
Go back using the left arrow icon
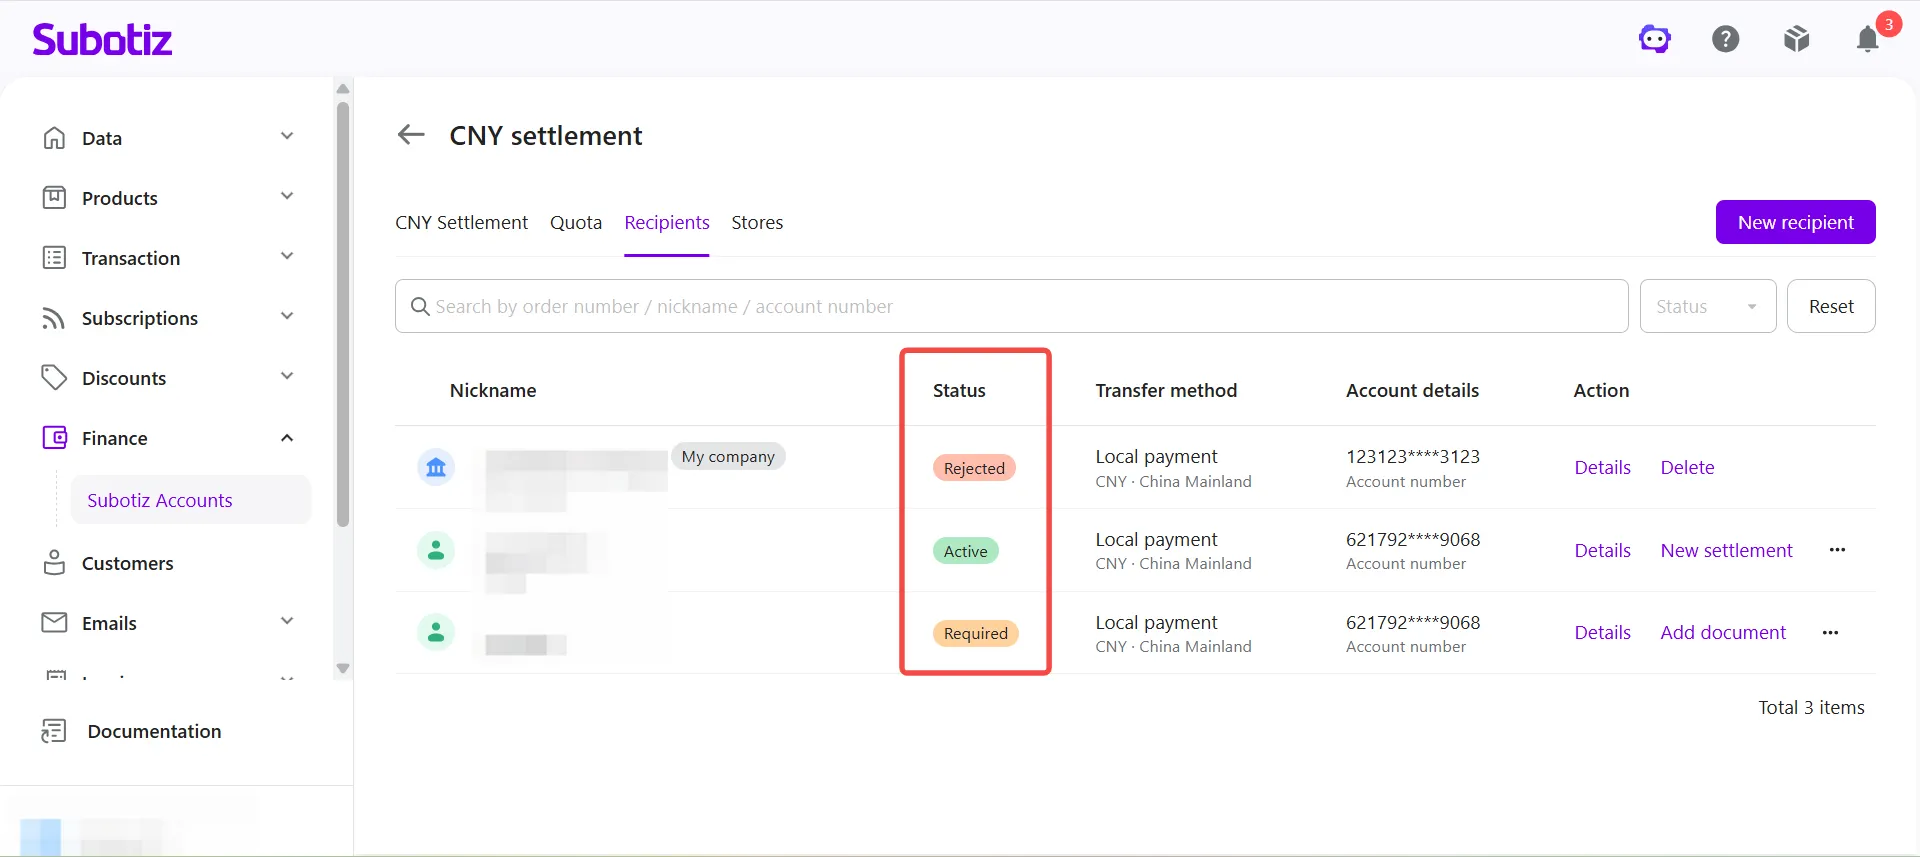pos(411,135)
